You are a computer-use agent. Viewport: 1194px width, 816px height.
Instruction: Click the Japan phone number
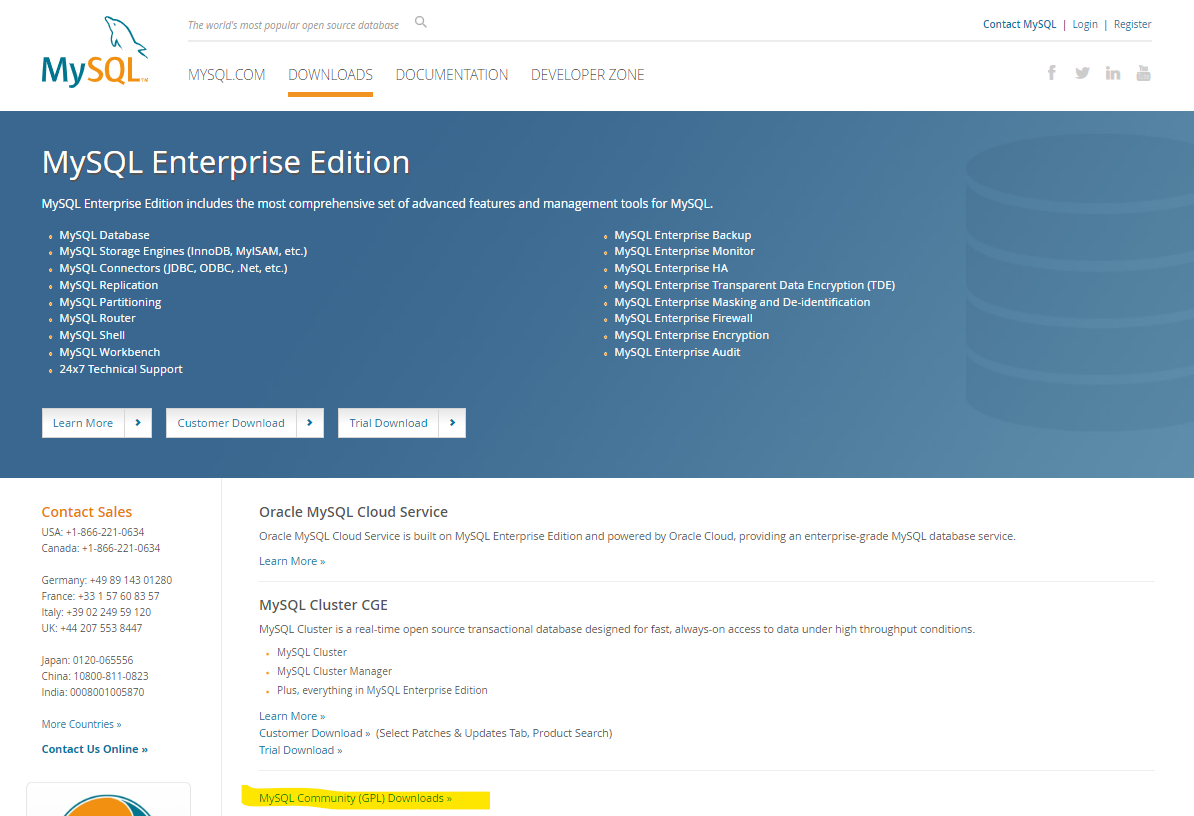[x=103, y=660]
